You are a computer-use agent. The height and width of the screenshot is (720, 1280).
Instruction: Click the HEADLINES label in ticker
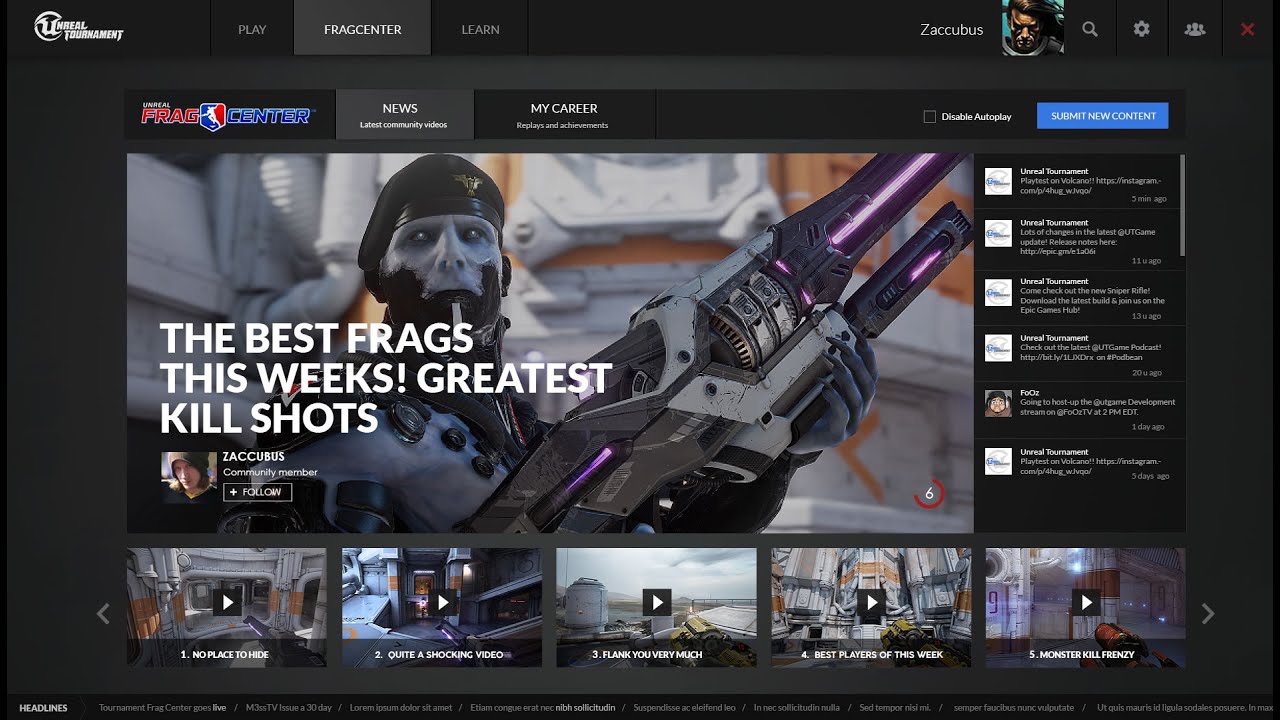(43, 708)
